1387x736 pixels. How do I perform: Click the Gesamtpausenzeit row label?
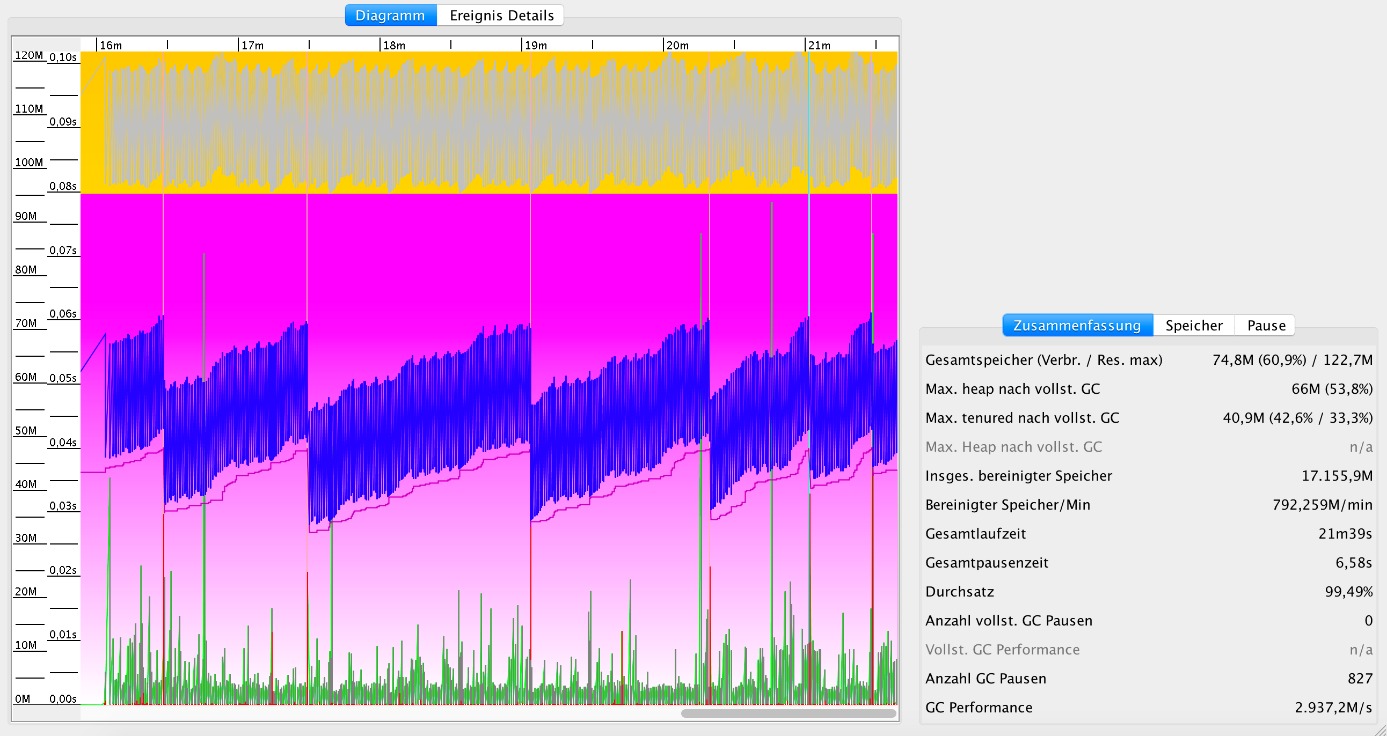coord(986,562)
